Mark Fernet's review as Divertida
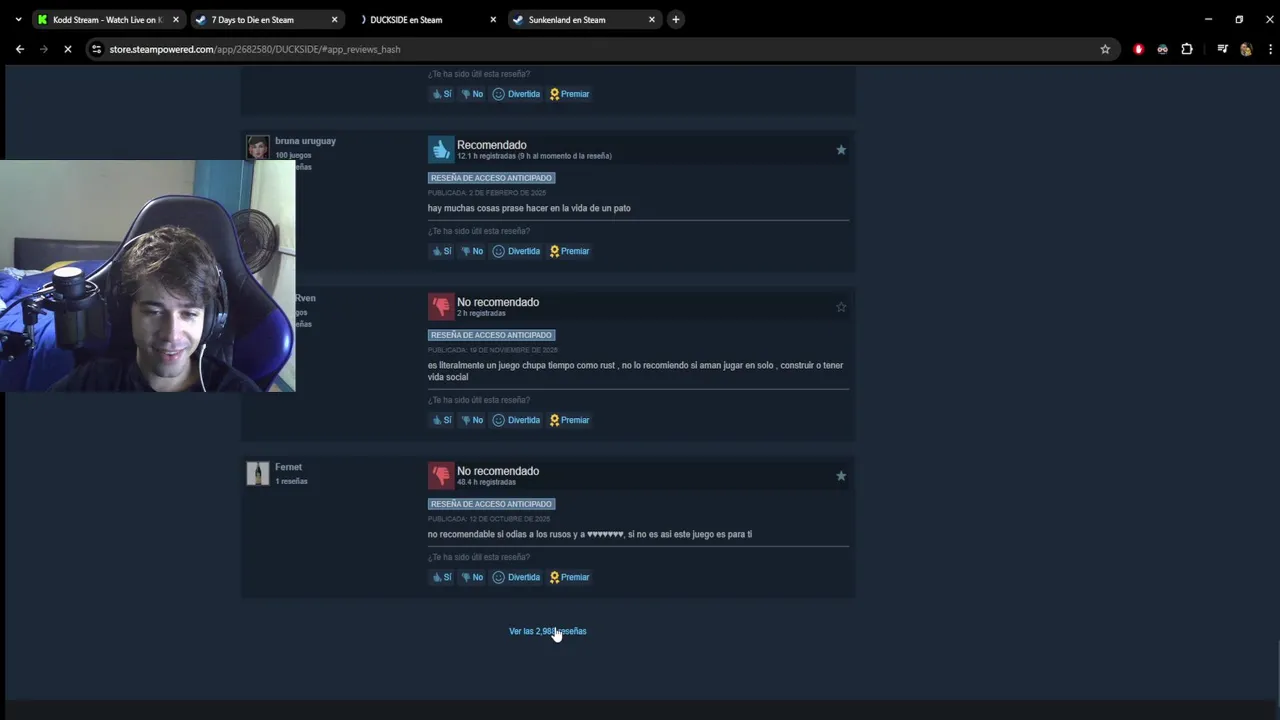The image size is (1280, 720). (x=516, y=577)
